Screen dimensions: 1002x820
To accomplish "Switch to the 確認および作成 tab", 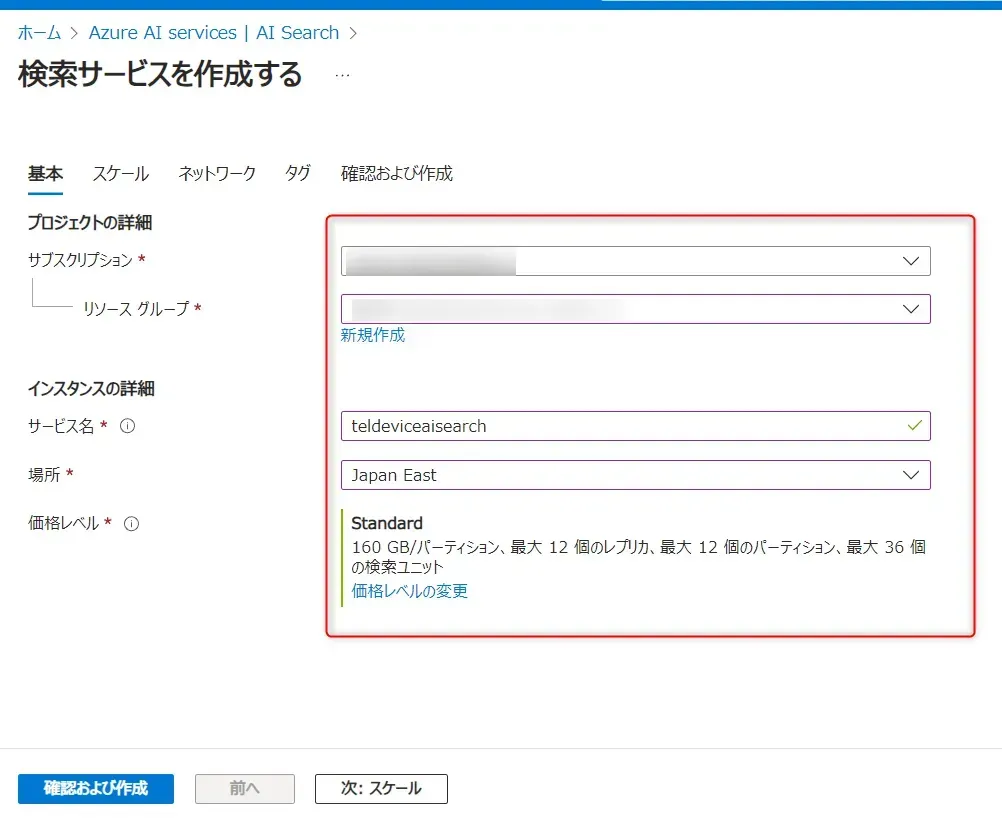I will (x=396, y=174).
